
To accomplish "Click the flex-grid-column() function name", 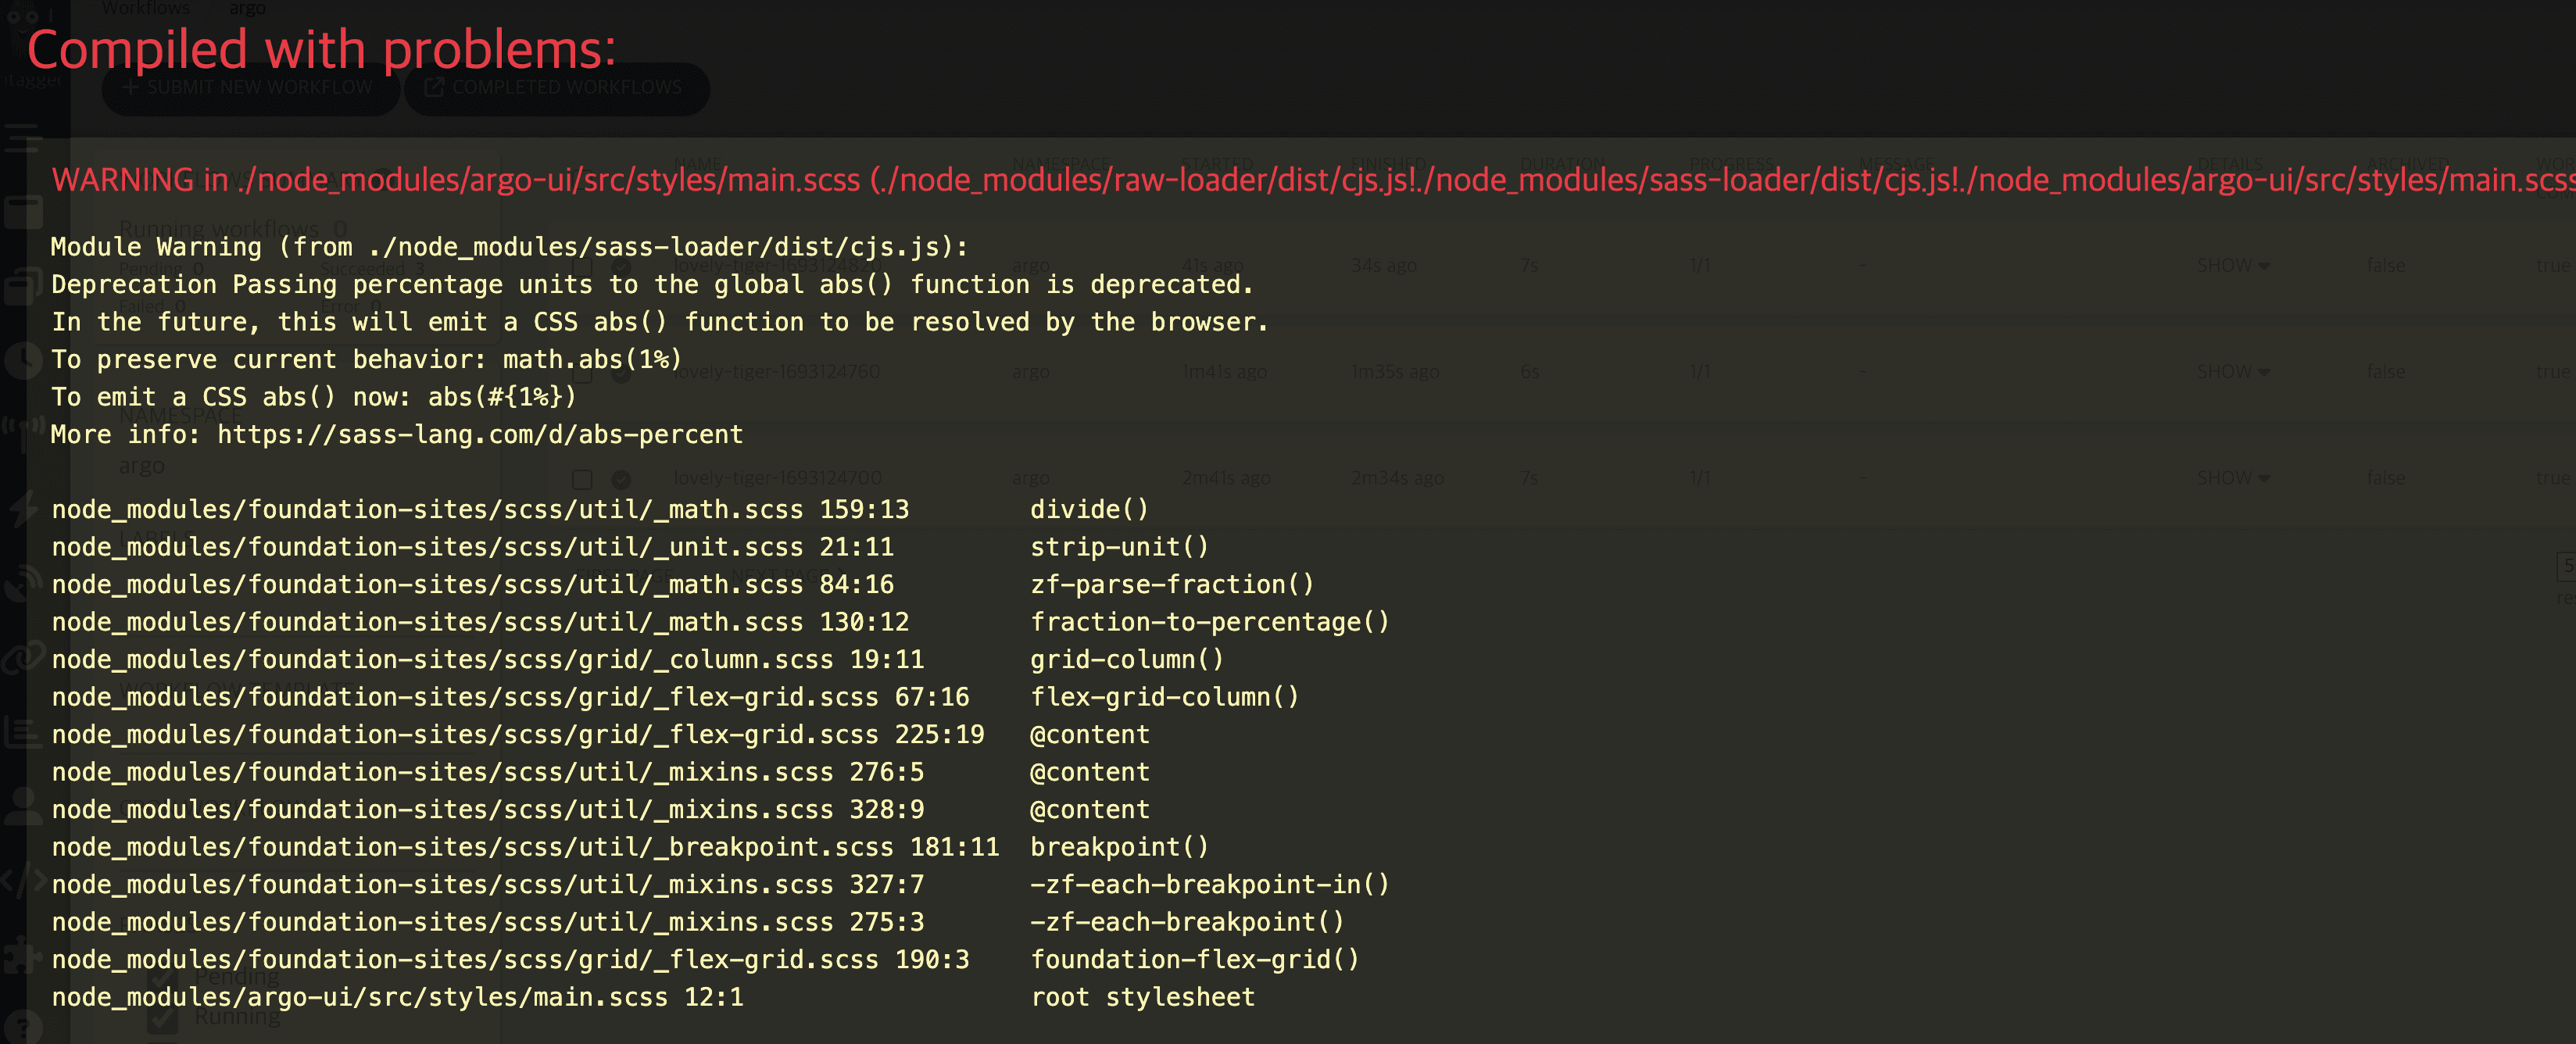I will (x=1164, y=697).
